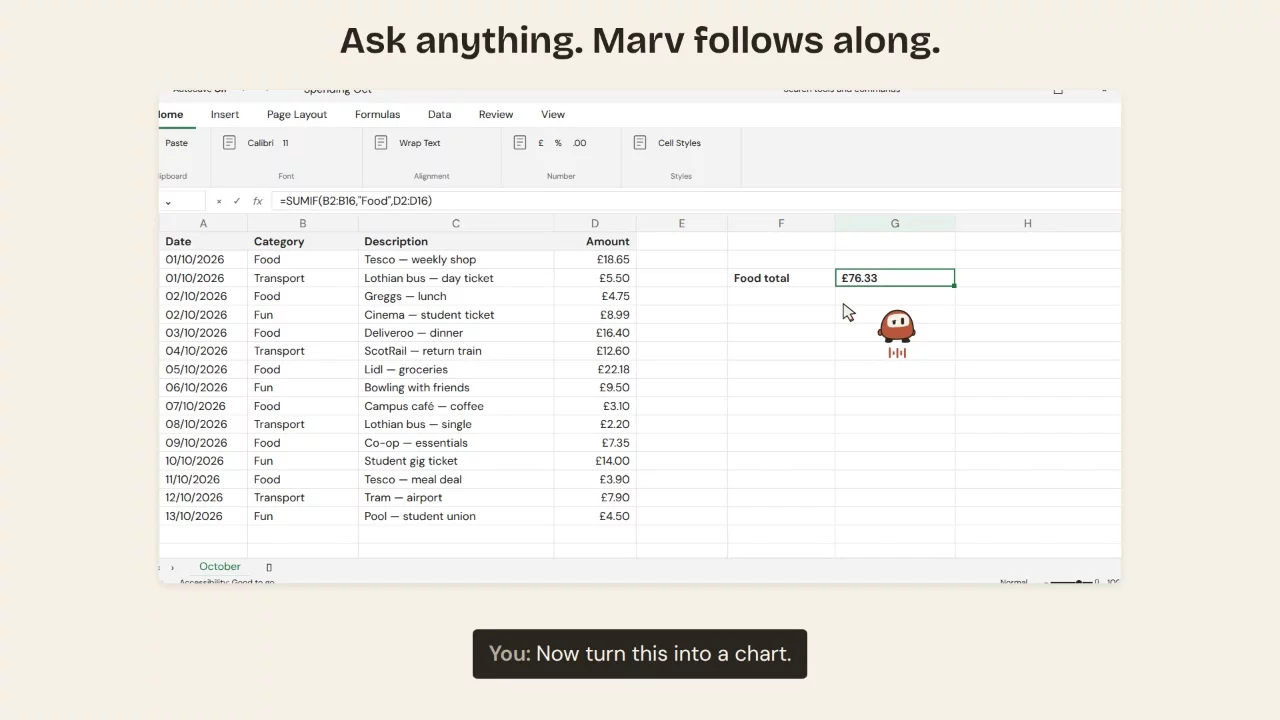Click the Font group icon beside Calibri
The height and width of the screenshot is (720, 1280).
coord(229,143)
